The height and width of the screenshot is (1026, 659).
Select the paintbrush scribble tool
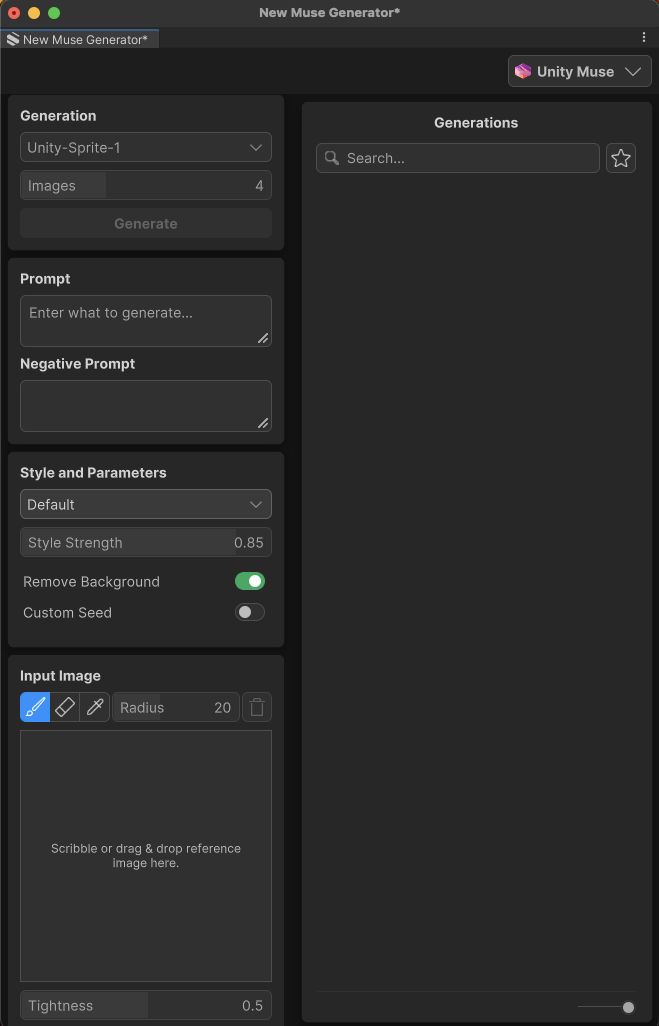35,708
